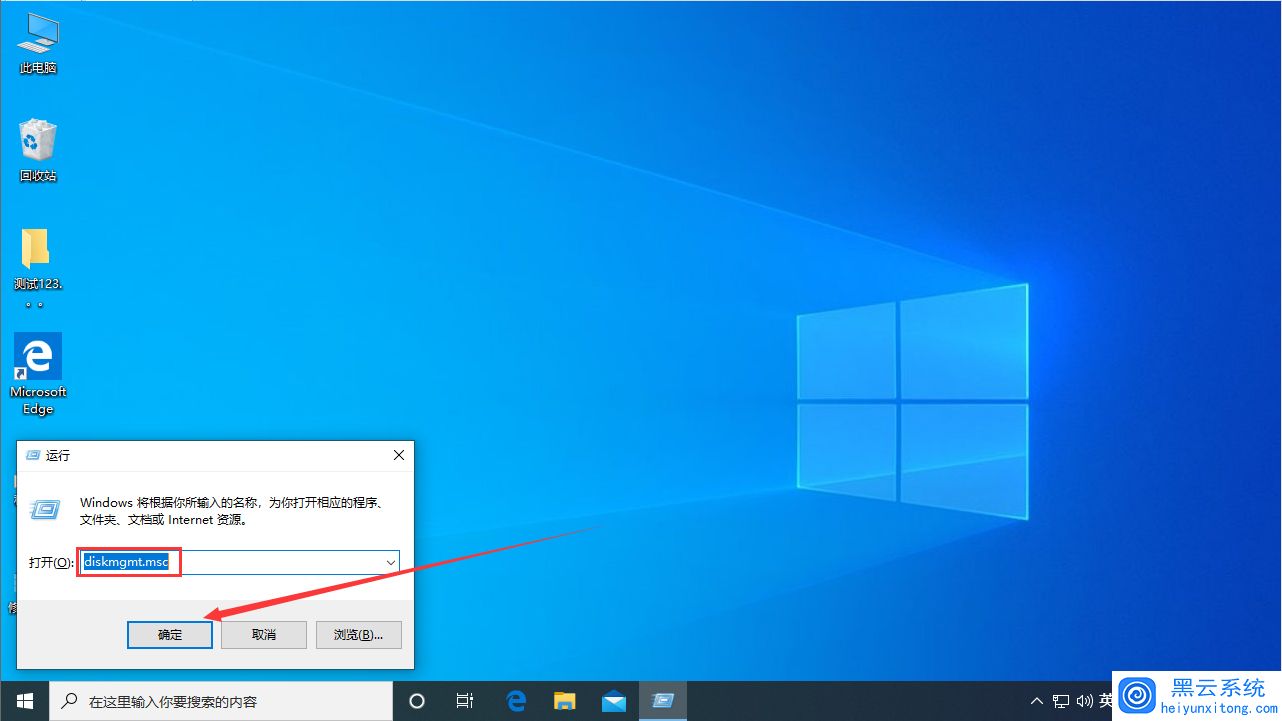
Task: Click 确定 to run diskmgmt.msc
Action: (170, 635)
